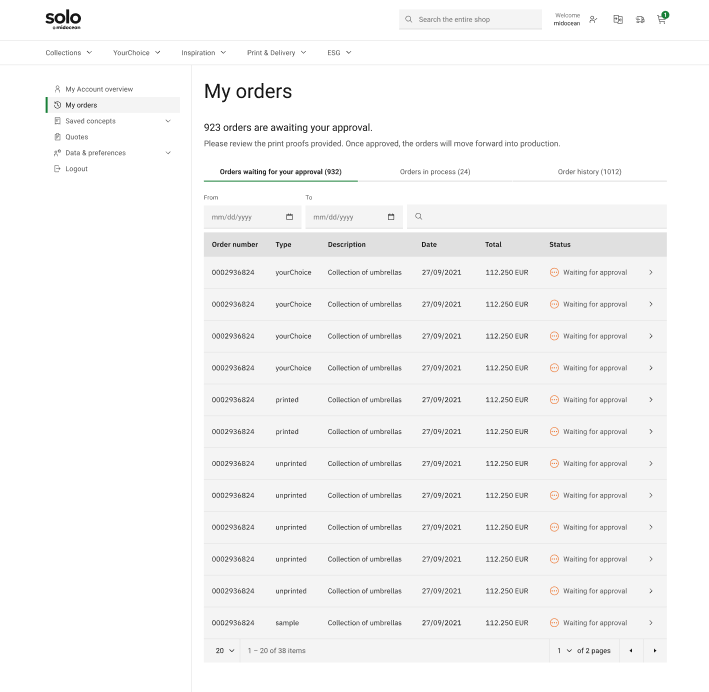Click order number in first yourChoice row
This screenshot has height=692, width=709.
(x=233, y=272)
